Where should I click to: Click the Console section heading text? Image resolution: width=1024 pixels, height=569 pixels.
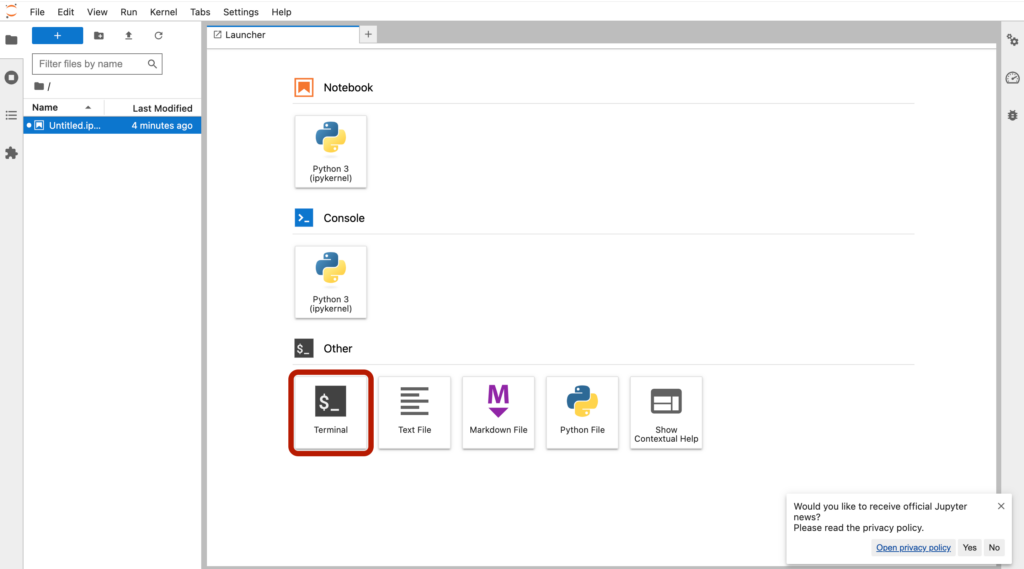344,218
